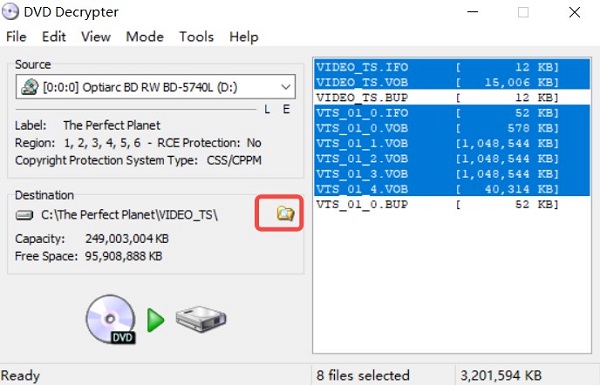Click the 3,201,594 KB status bar total
Viewport: 600px width, 385px height.
(x=501, y=375)
